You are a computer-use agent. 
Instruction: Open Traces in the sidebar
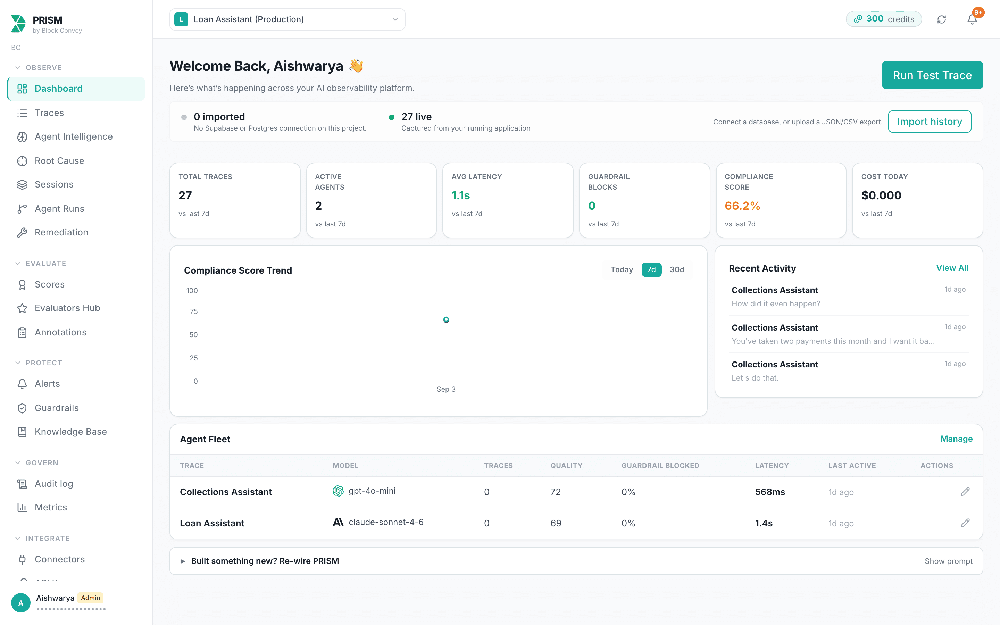pos(76,113)
